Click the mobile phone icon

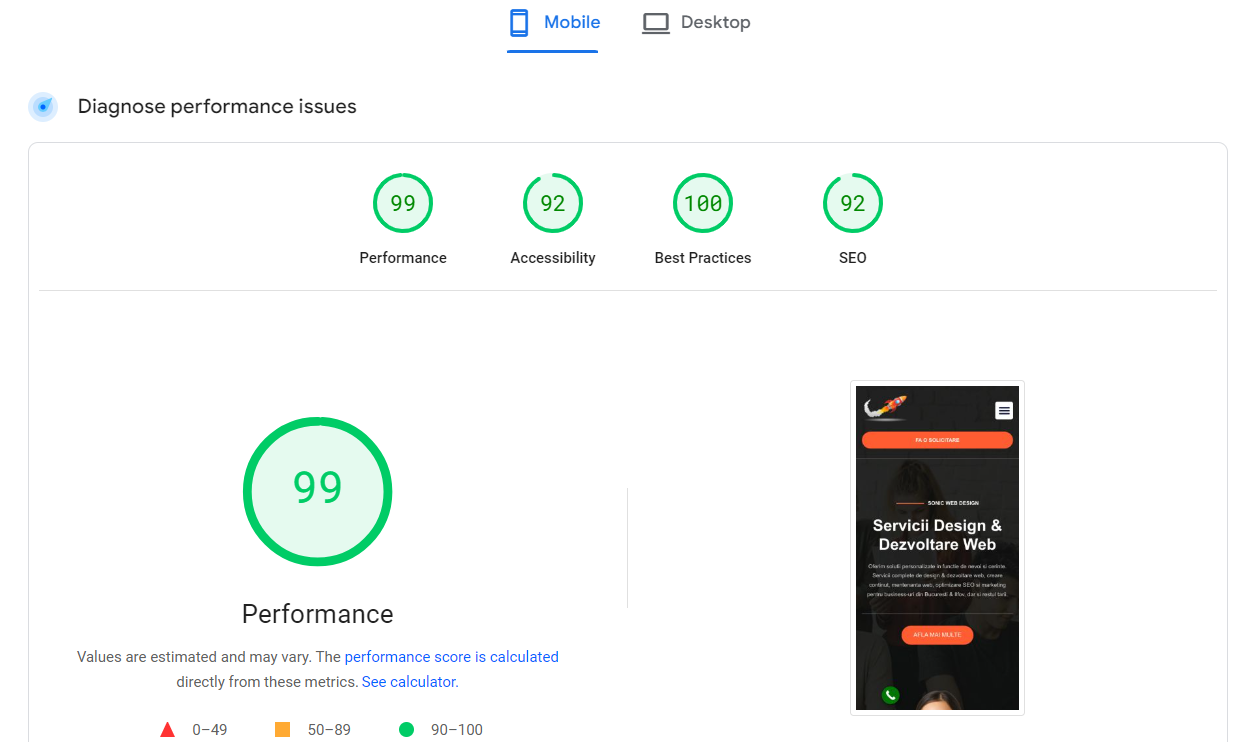coord(518,23)
